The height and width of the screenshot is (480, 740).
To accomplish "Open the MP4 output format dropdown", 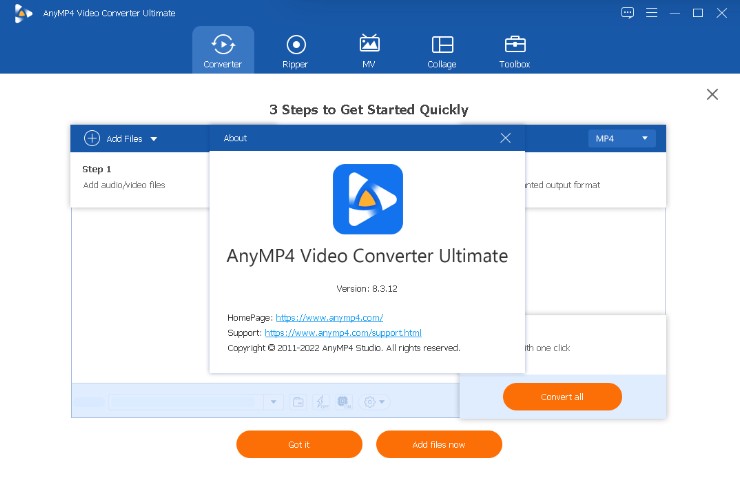I will [x=622, y=138].
